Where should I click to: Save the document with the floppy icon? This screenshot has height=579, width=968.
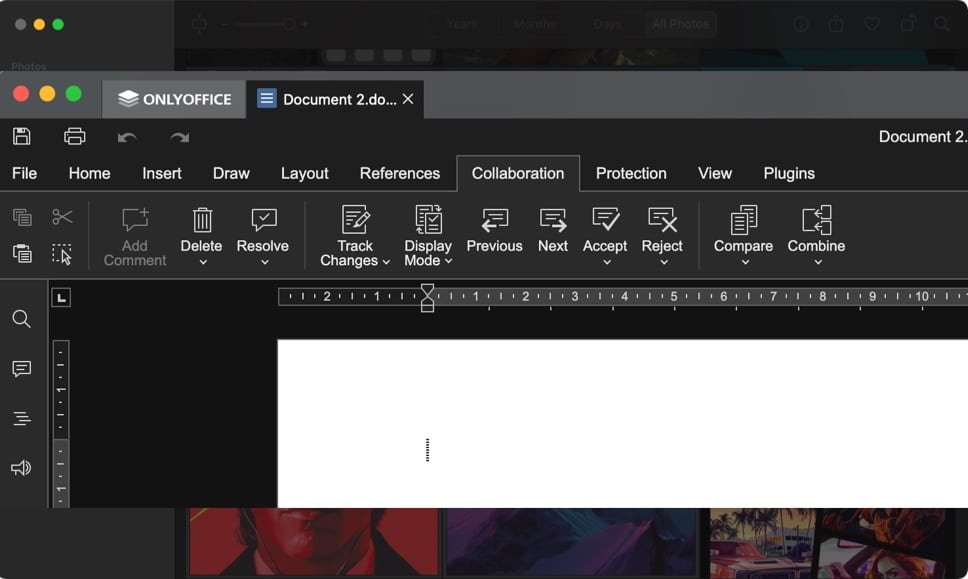coord(22,136)
